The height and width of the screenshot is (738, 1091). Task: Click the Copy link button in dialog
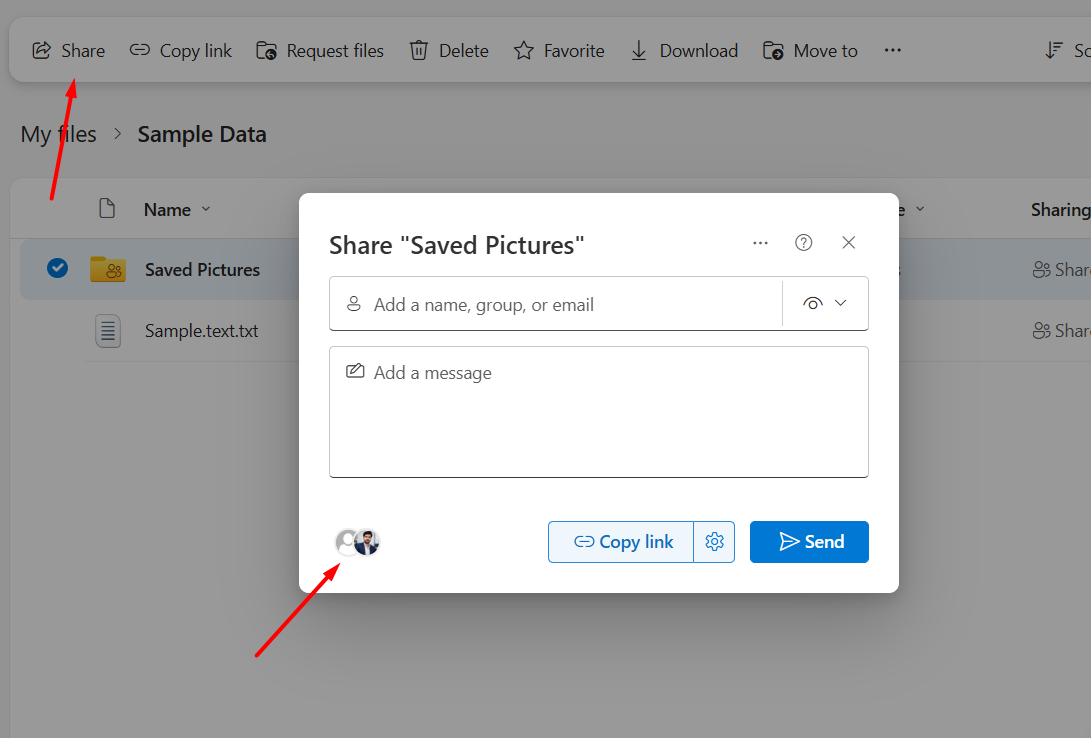coord(621,542)
